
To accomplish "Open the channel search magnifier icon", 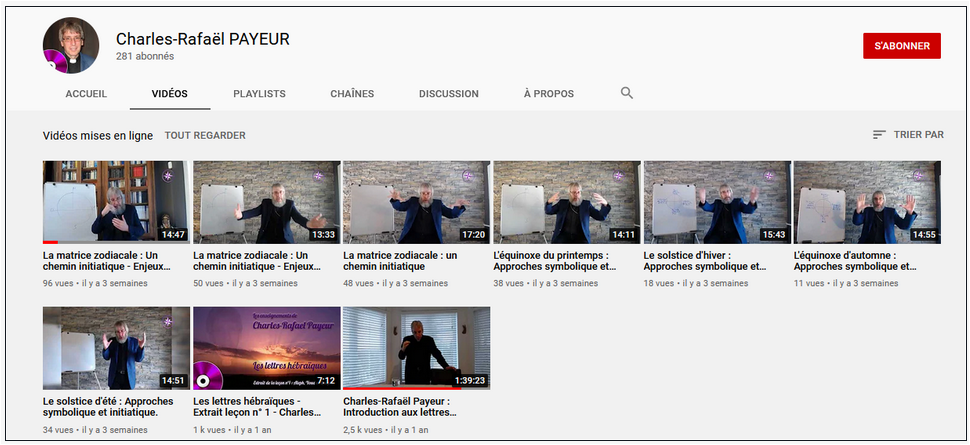I will [x=627, y=93].
